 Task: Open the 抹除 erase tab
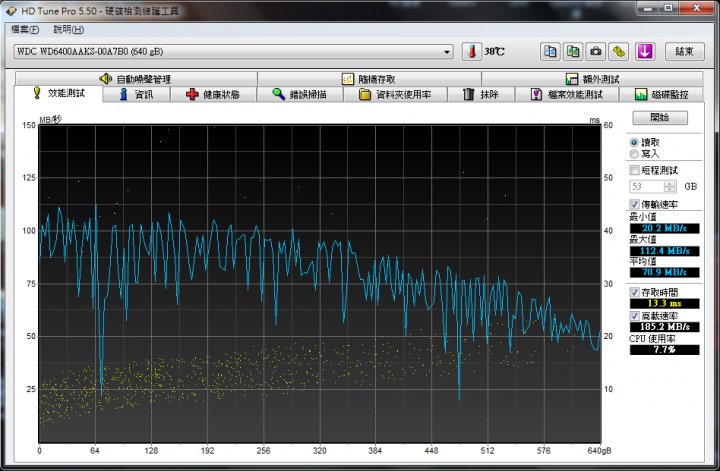[x=481, y=95]
